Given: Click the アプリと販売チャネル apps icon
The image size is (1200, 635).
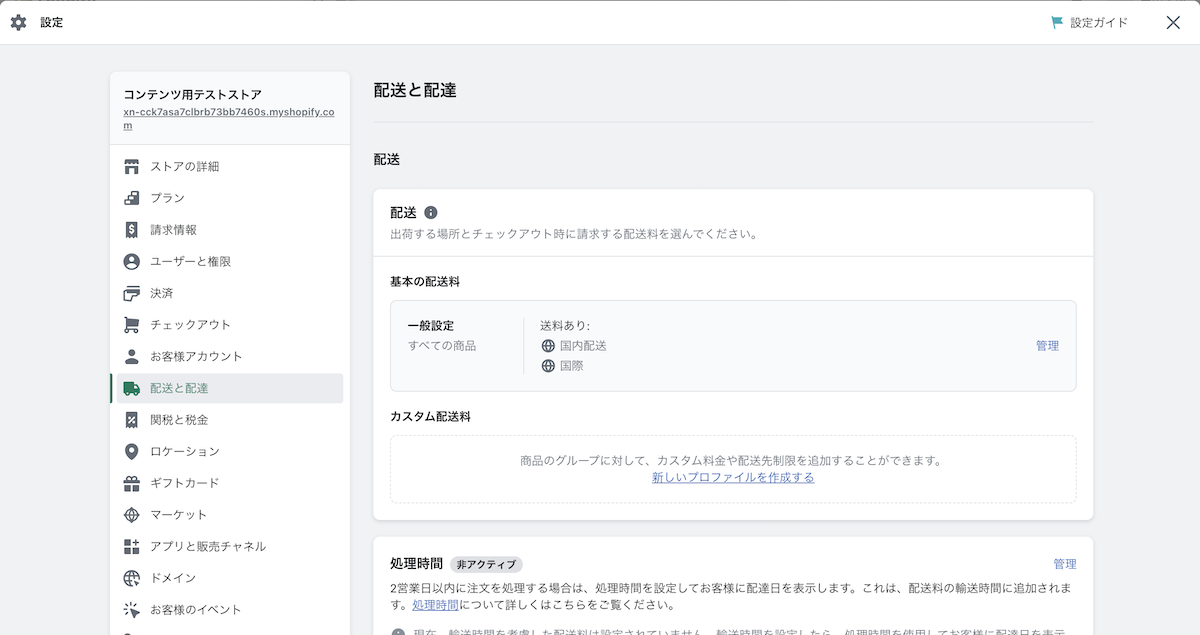Looking at the screenshot, I should coord(131,546).
